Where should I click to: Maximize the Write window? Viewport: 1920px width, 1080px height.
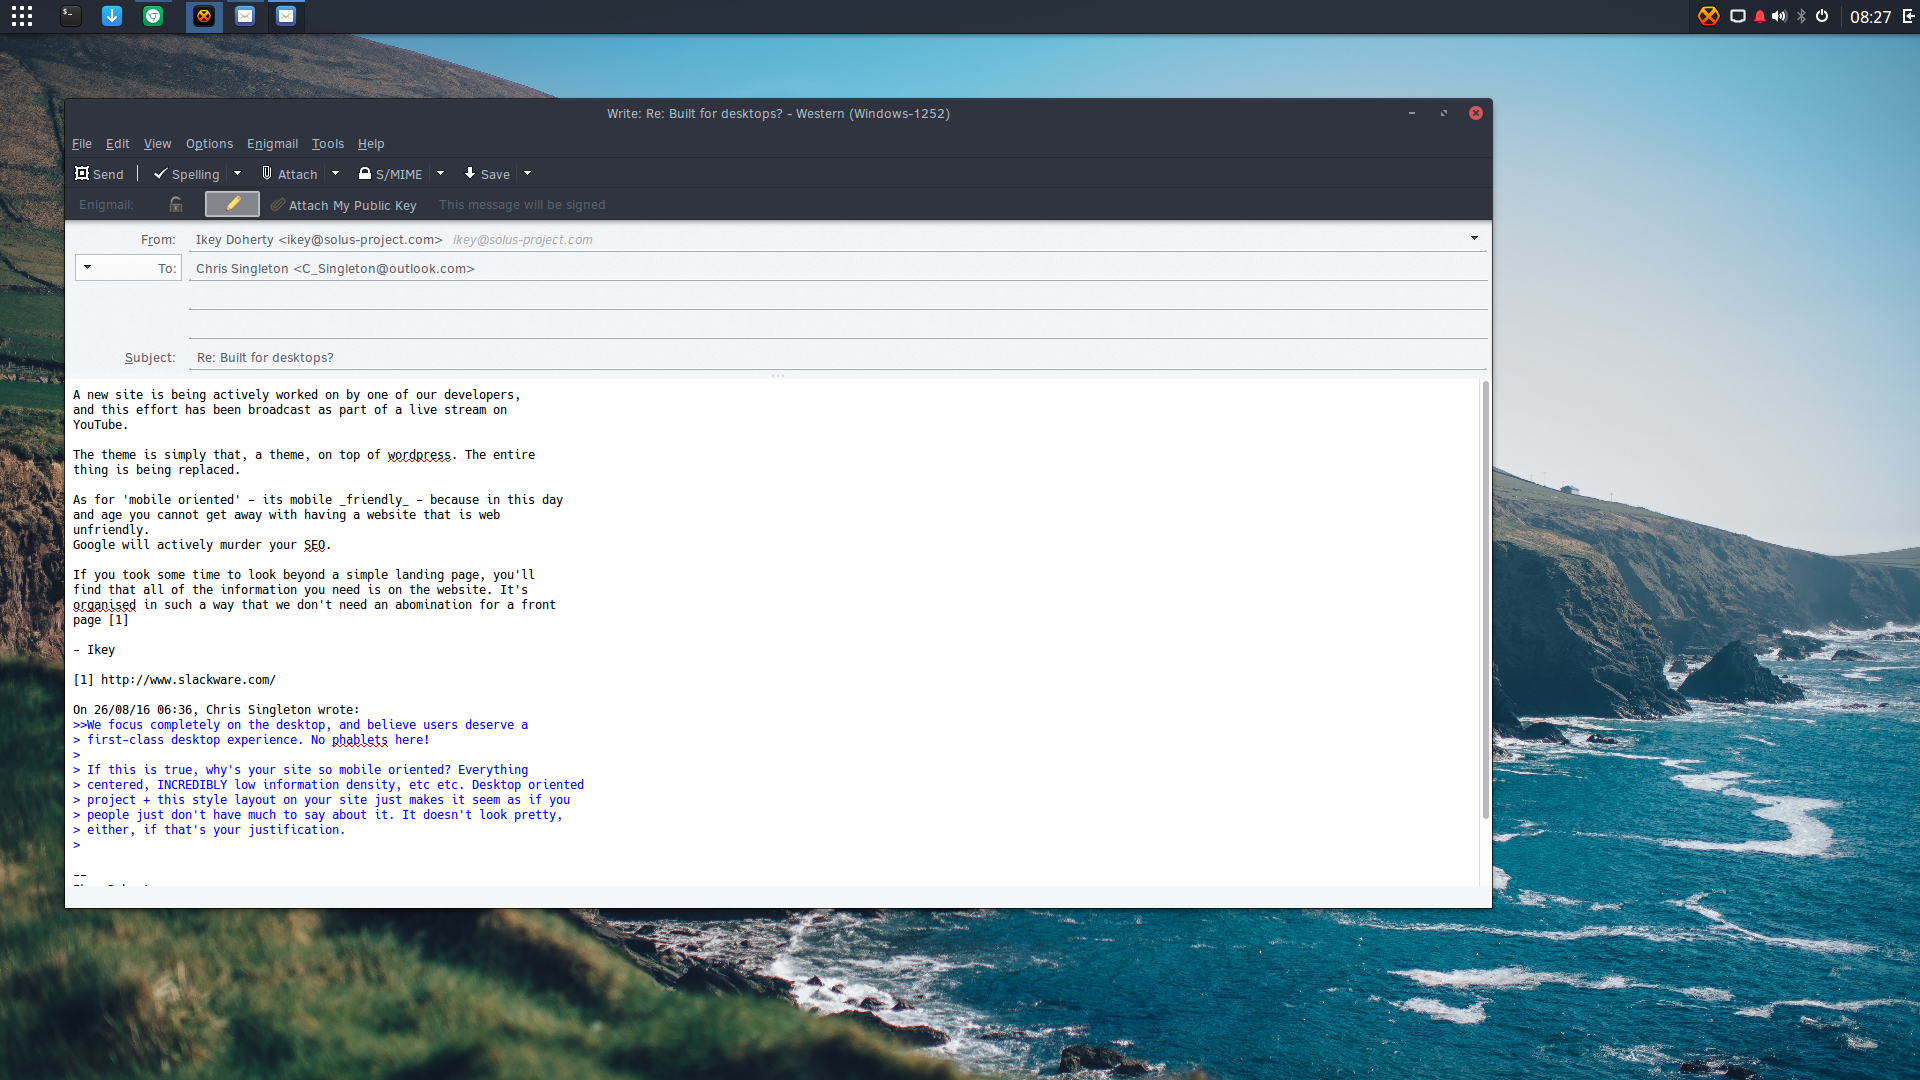[1444, 113]
